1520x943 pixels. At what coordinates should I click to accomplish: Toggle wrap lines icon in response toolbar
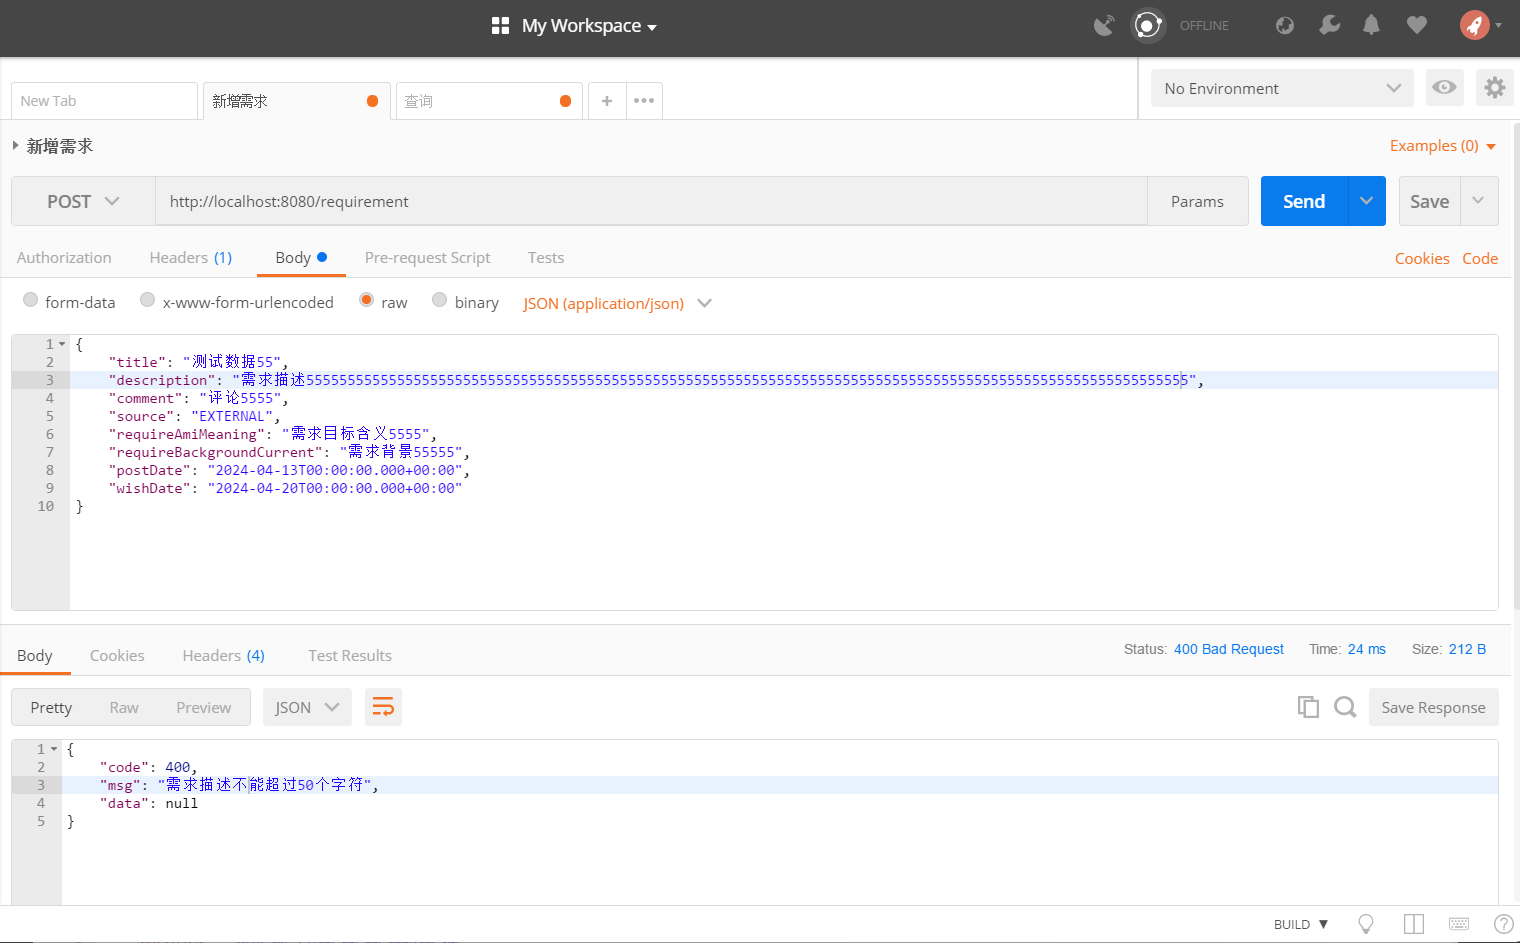tap(383, 707)
